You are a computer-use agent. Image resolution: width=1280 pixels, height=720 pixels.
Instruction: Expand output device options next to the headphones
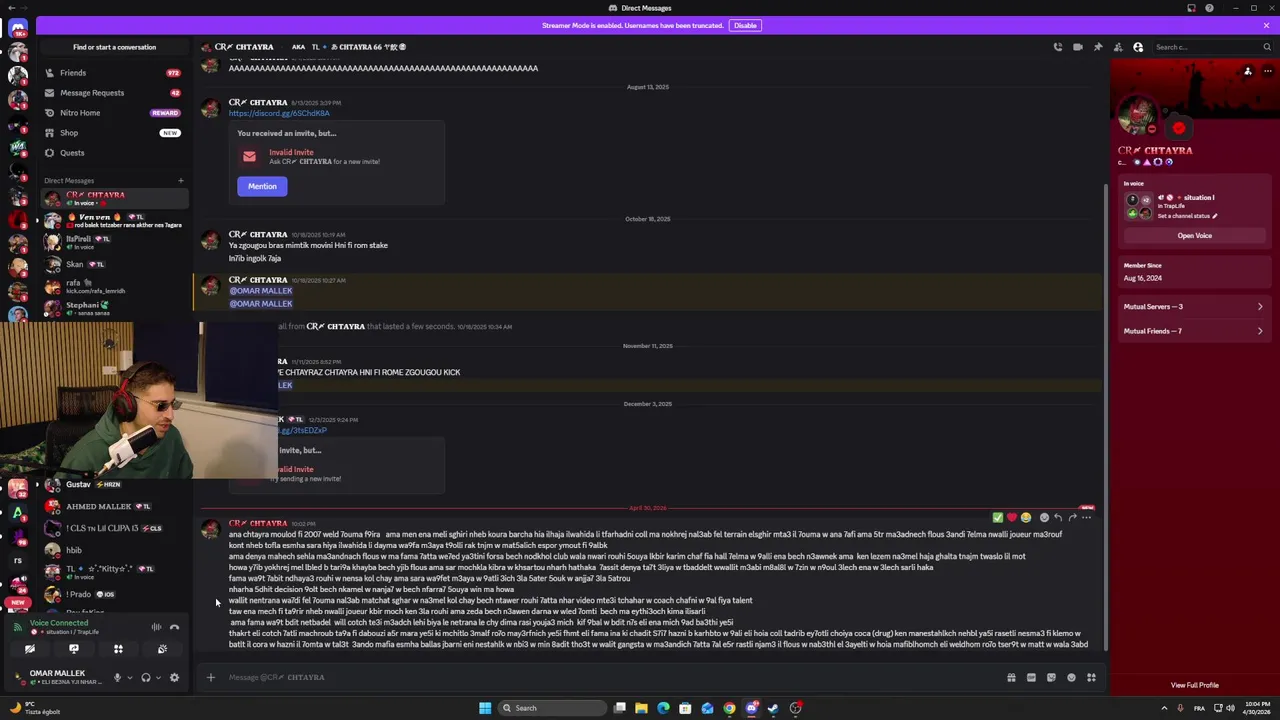[158, 678]
